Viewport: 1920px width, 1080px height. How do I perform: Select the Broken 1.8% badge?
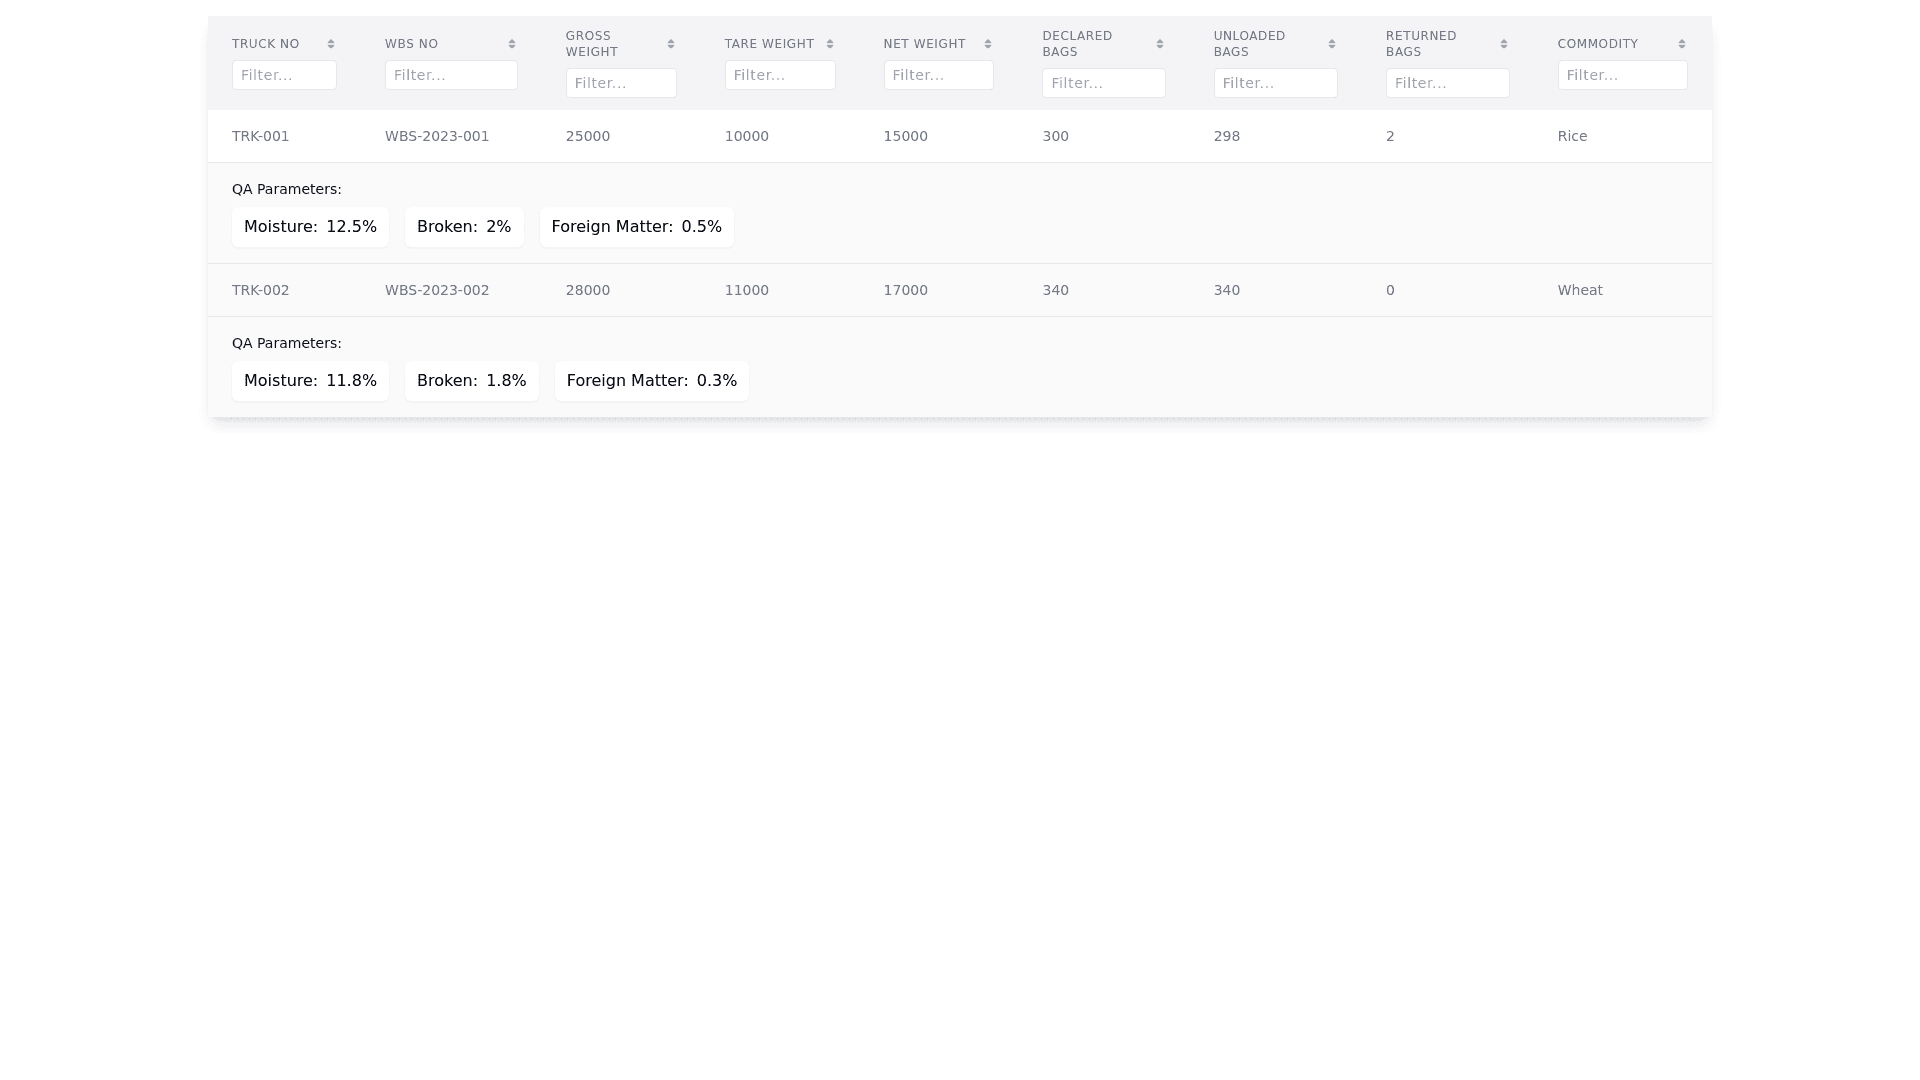[471, 380]
